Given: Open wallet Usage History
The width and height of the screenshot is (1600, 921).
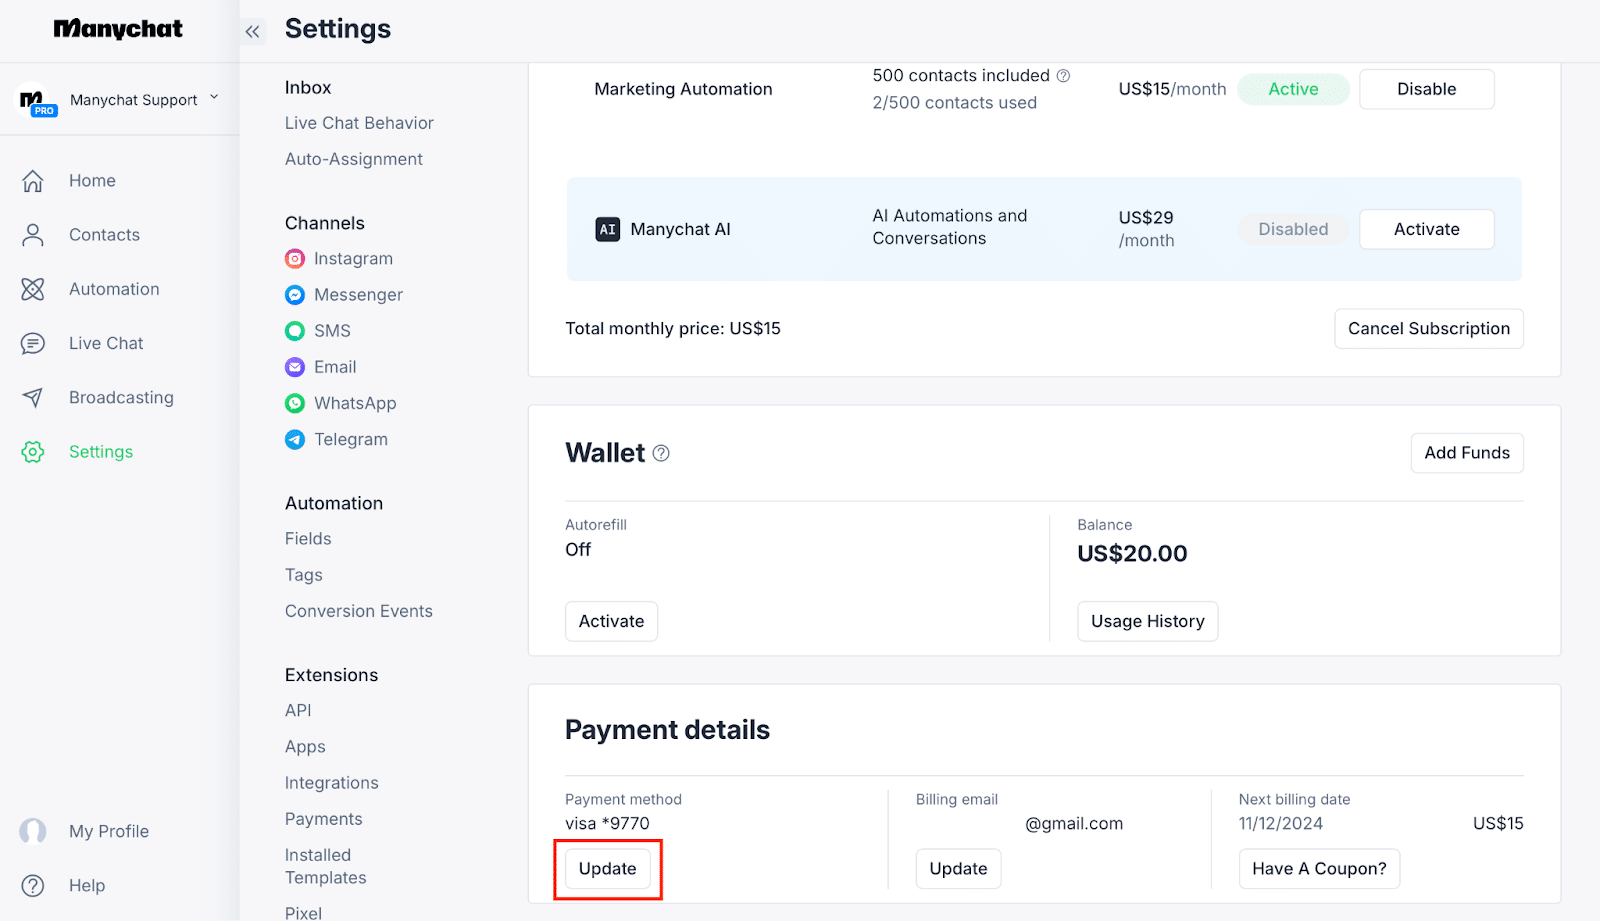Looking at the screenshot, I should [x=1147, y=621].
